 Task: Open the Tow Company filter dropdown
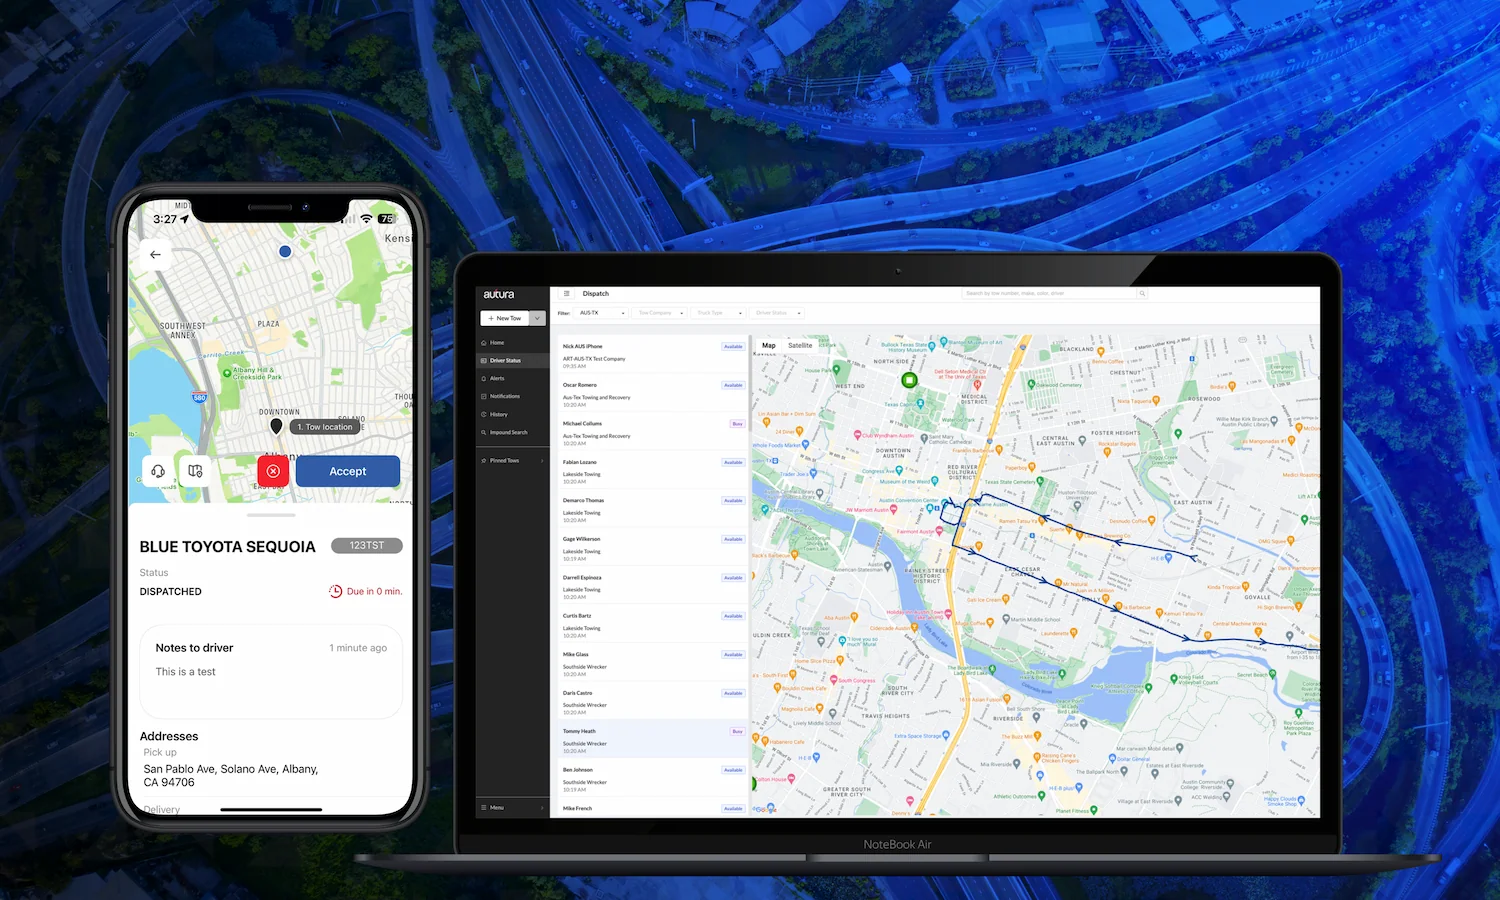[x=661, y=313]
